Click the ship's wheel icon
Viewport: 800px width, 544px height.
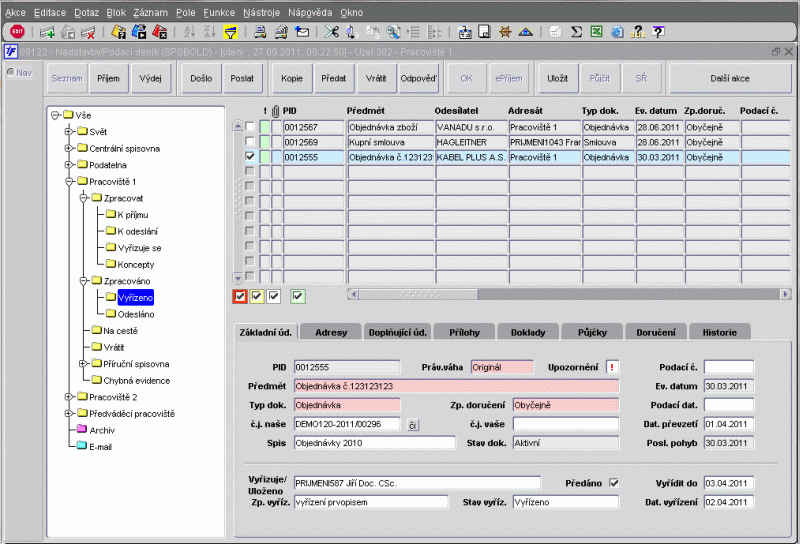pyautogui.click(x=506, y=32)
